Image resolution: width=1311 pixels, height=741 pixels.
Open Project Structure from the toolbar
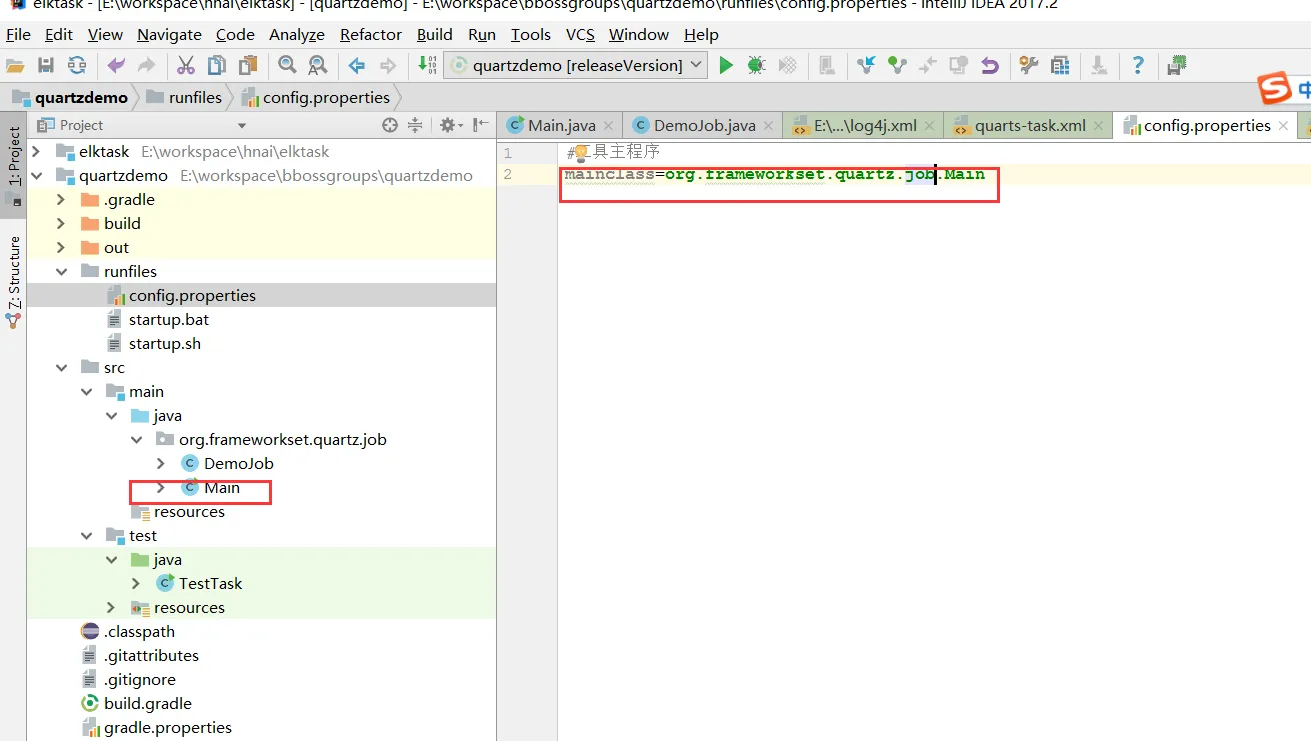(1060, 66)
